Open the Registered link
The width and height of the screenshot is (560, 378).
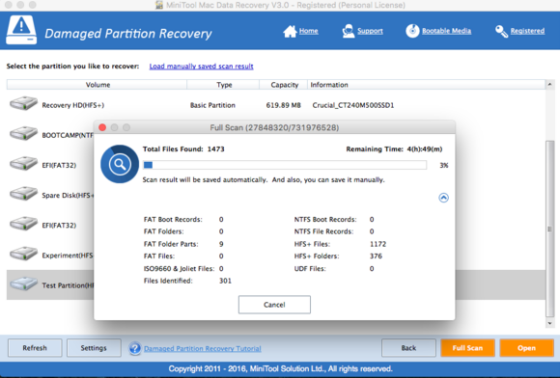[528, 31]
